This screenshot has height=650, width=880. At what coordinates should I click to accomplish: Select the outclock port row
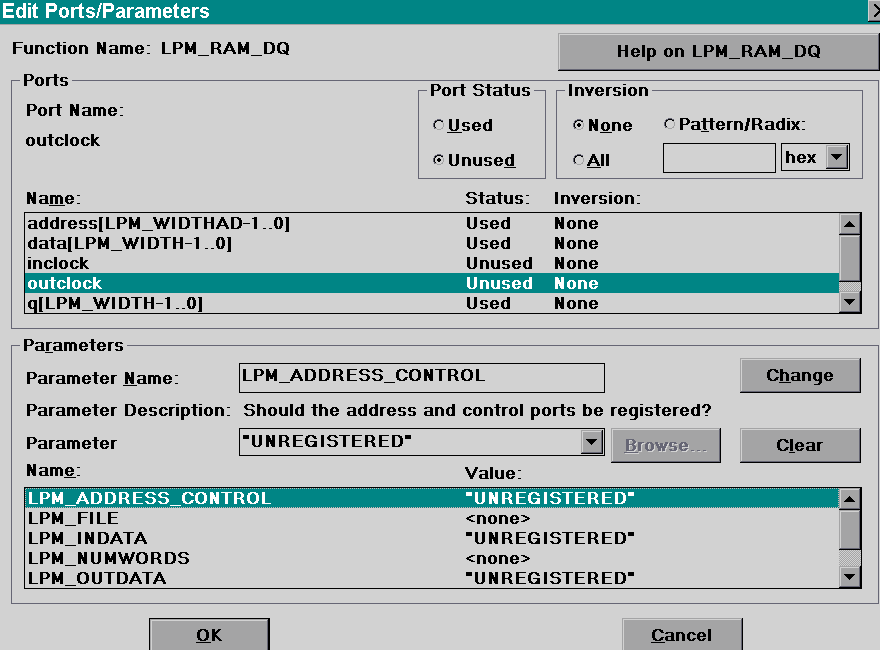tap(432, 283)
